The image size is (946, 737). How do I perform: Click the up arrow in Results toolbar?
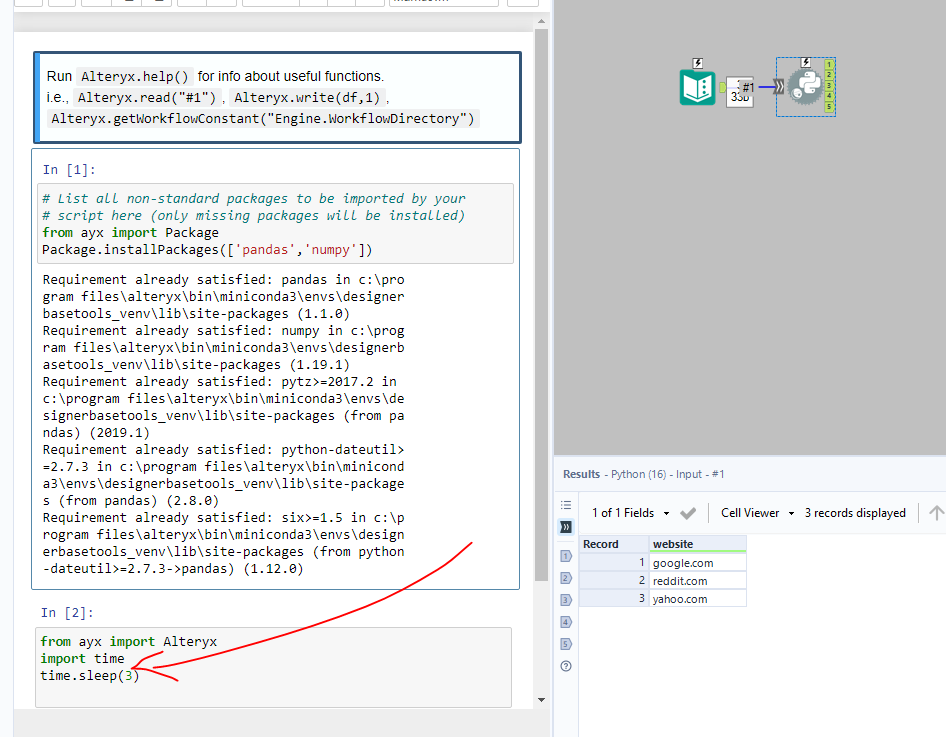coord(936,513)
